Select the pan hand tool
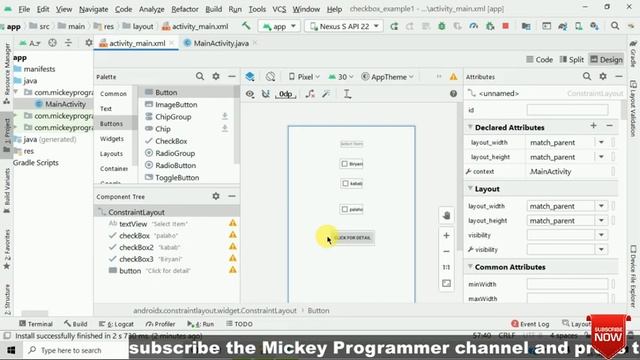The width and height of the screenshot is (640, 360). pos(447,216)
